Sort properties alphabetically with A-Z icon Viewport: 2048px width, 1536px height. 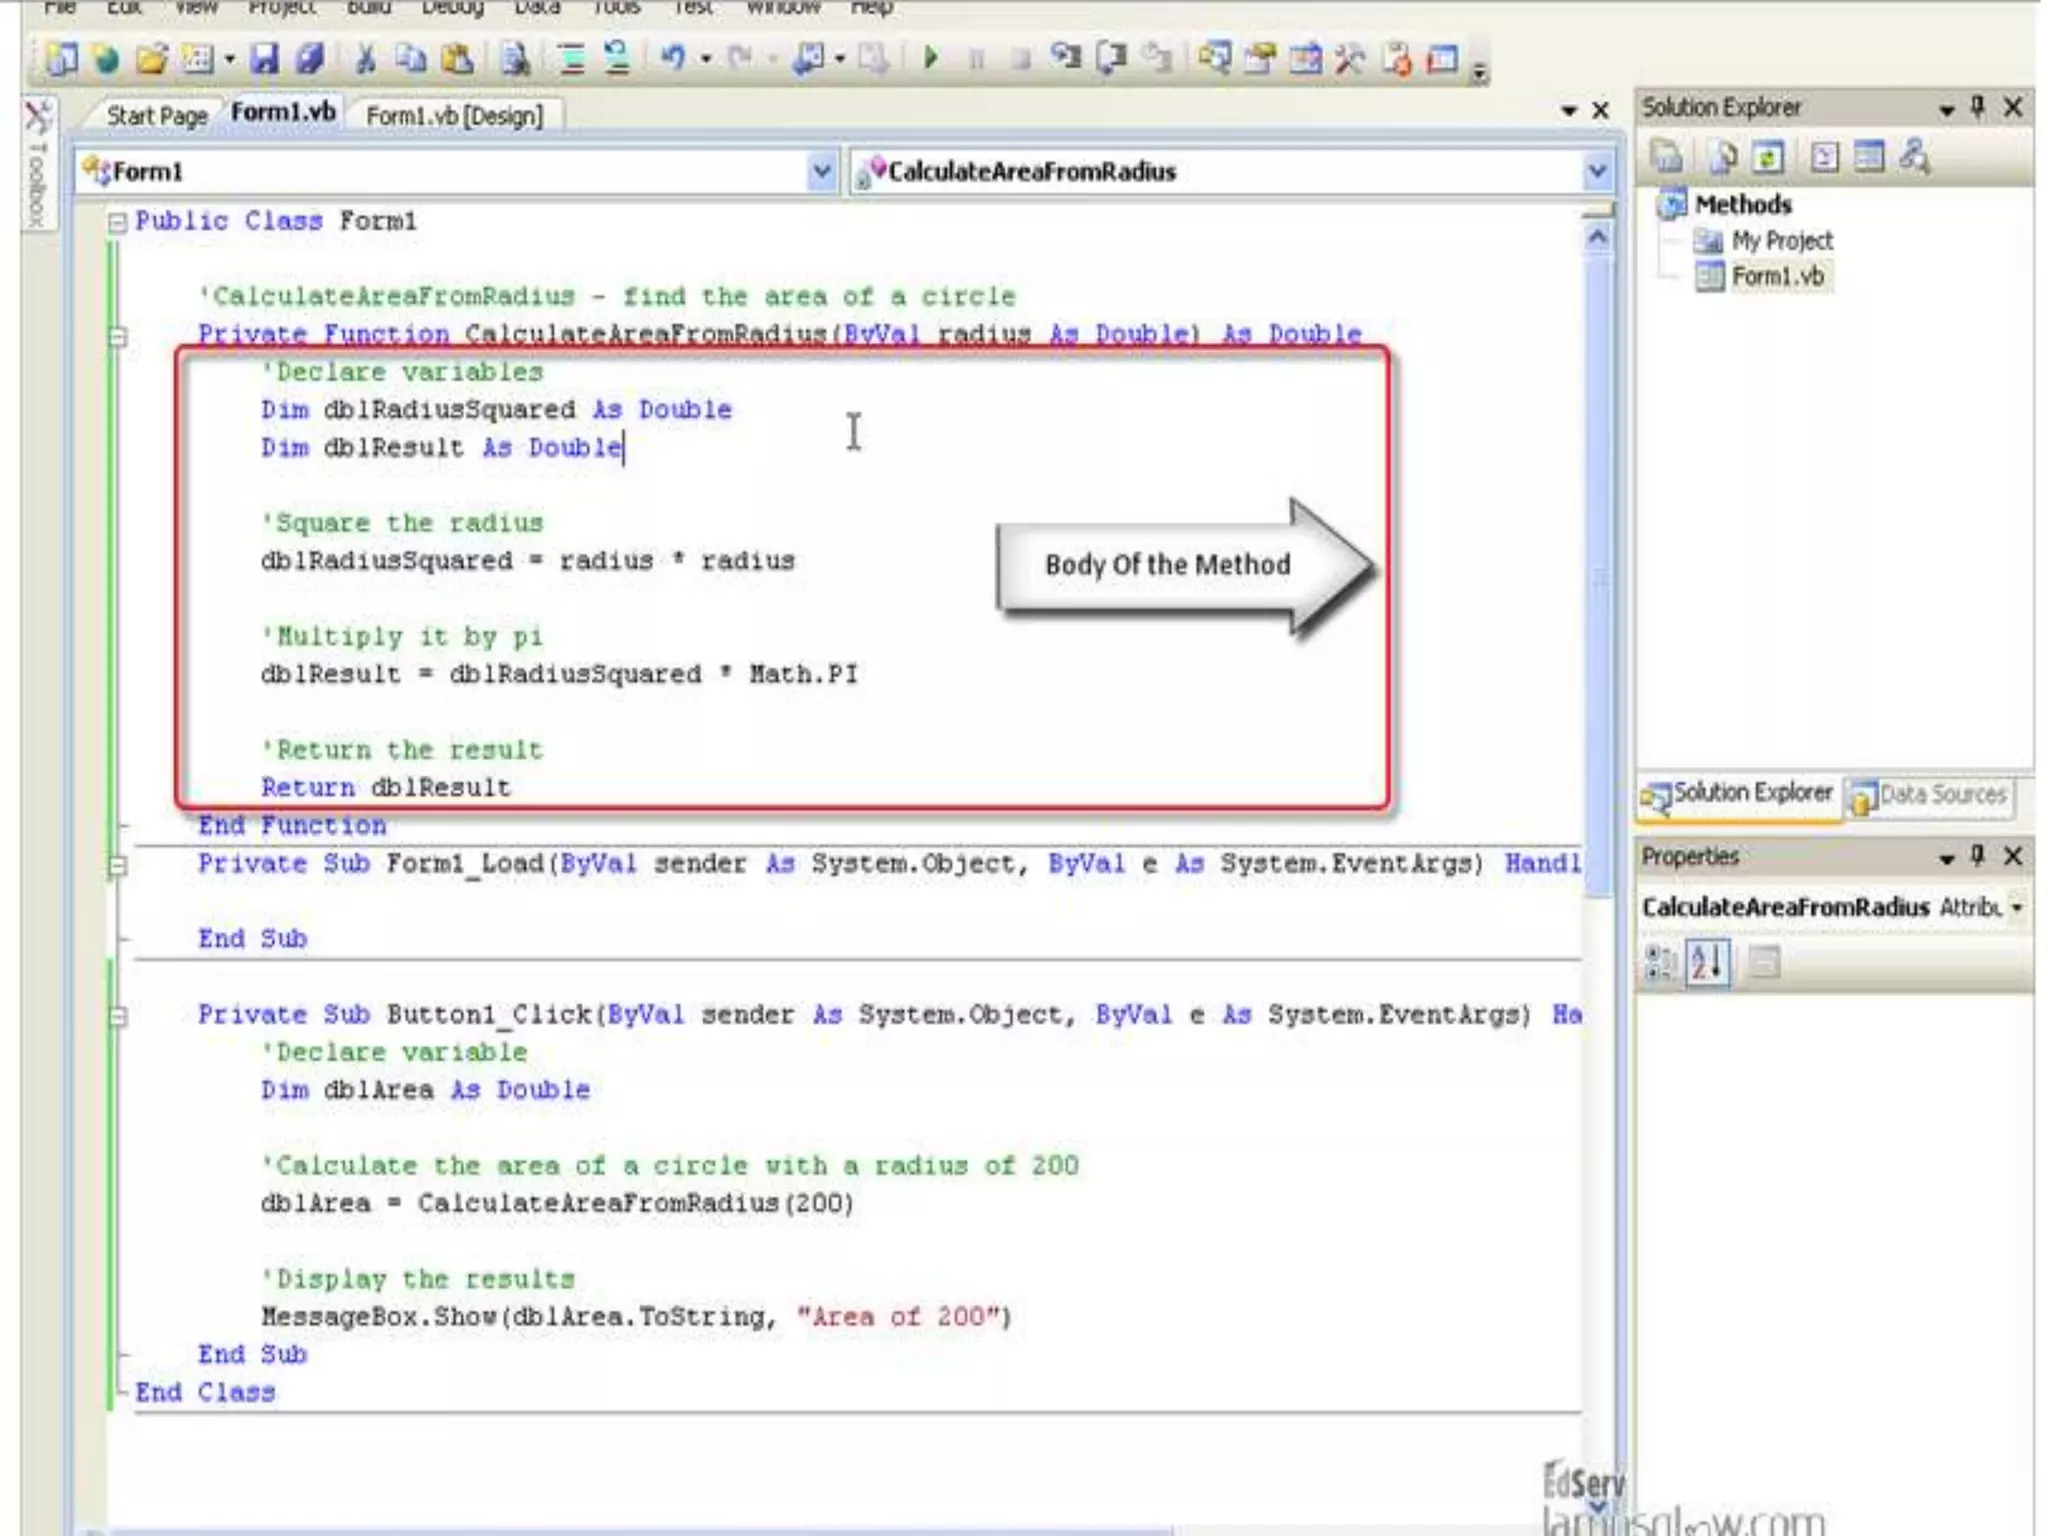1707,963
